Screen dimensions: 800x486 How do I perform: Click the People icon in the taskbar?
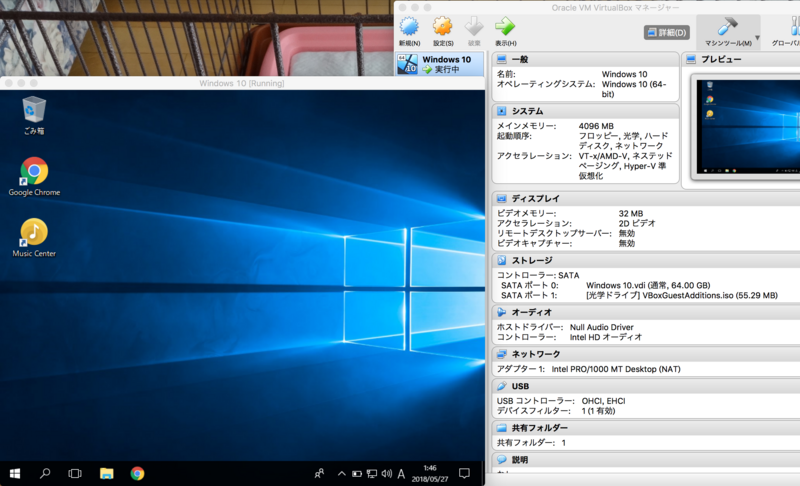(319, 474)
